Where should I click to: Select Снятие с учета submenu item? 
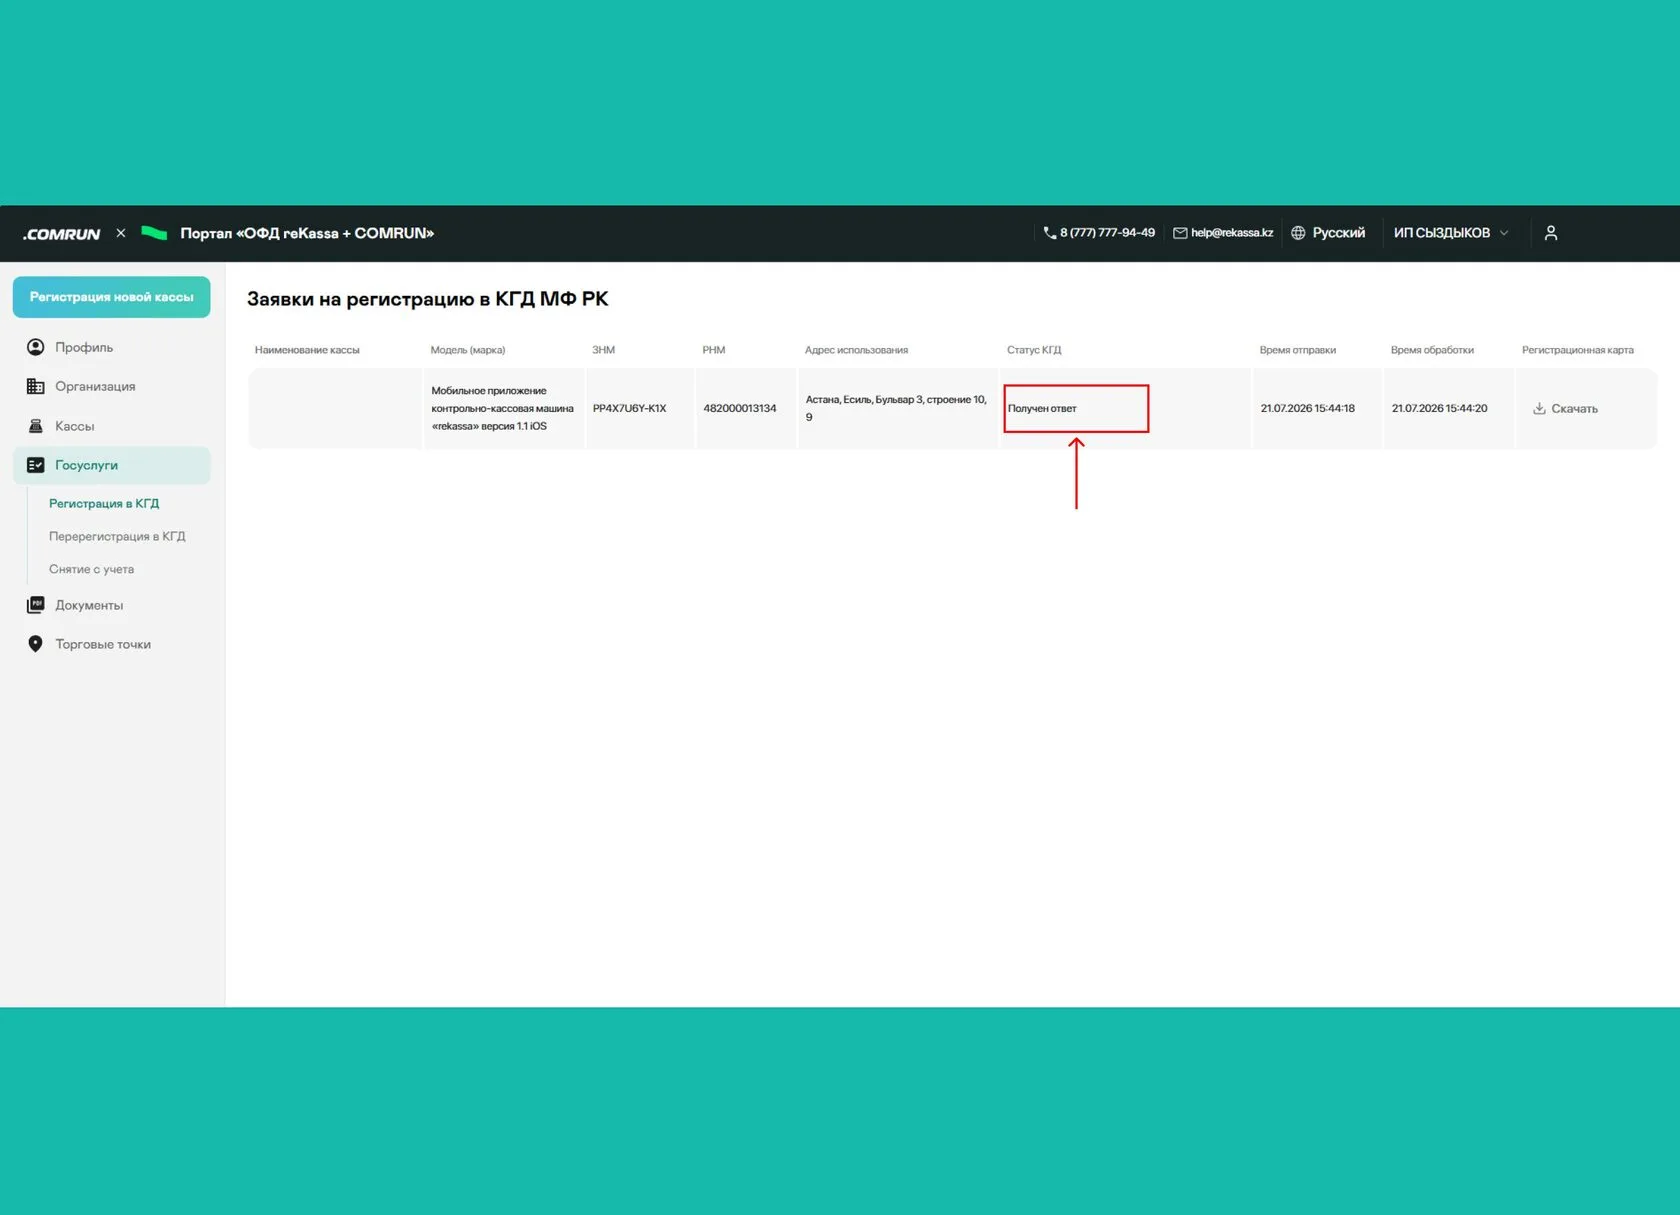coord(91,569)
